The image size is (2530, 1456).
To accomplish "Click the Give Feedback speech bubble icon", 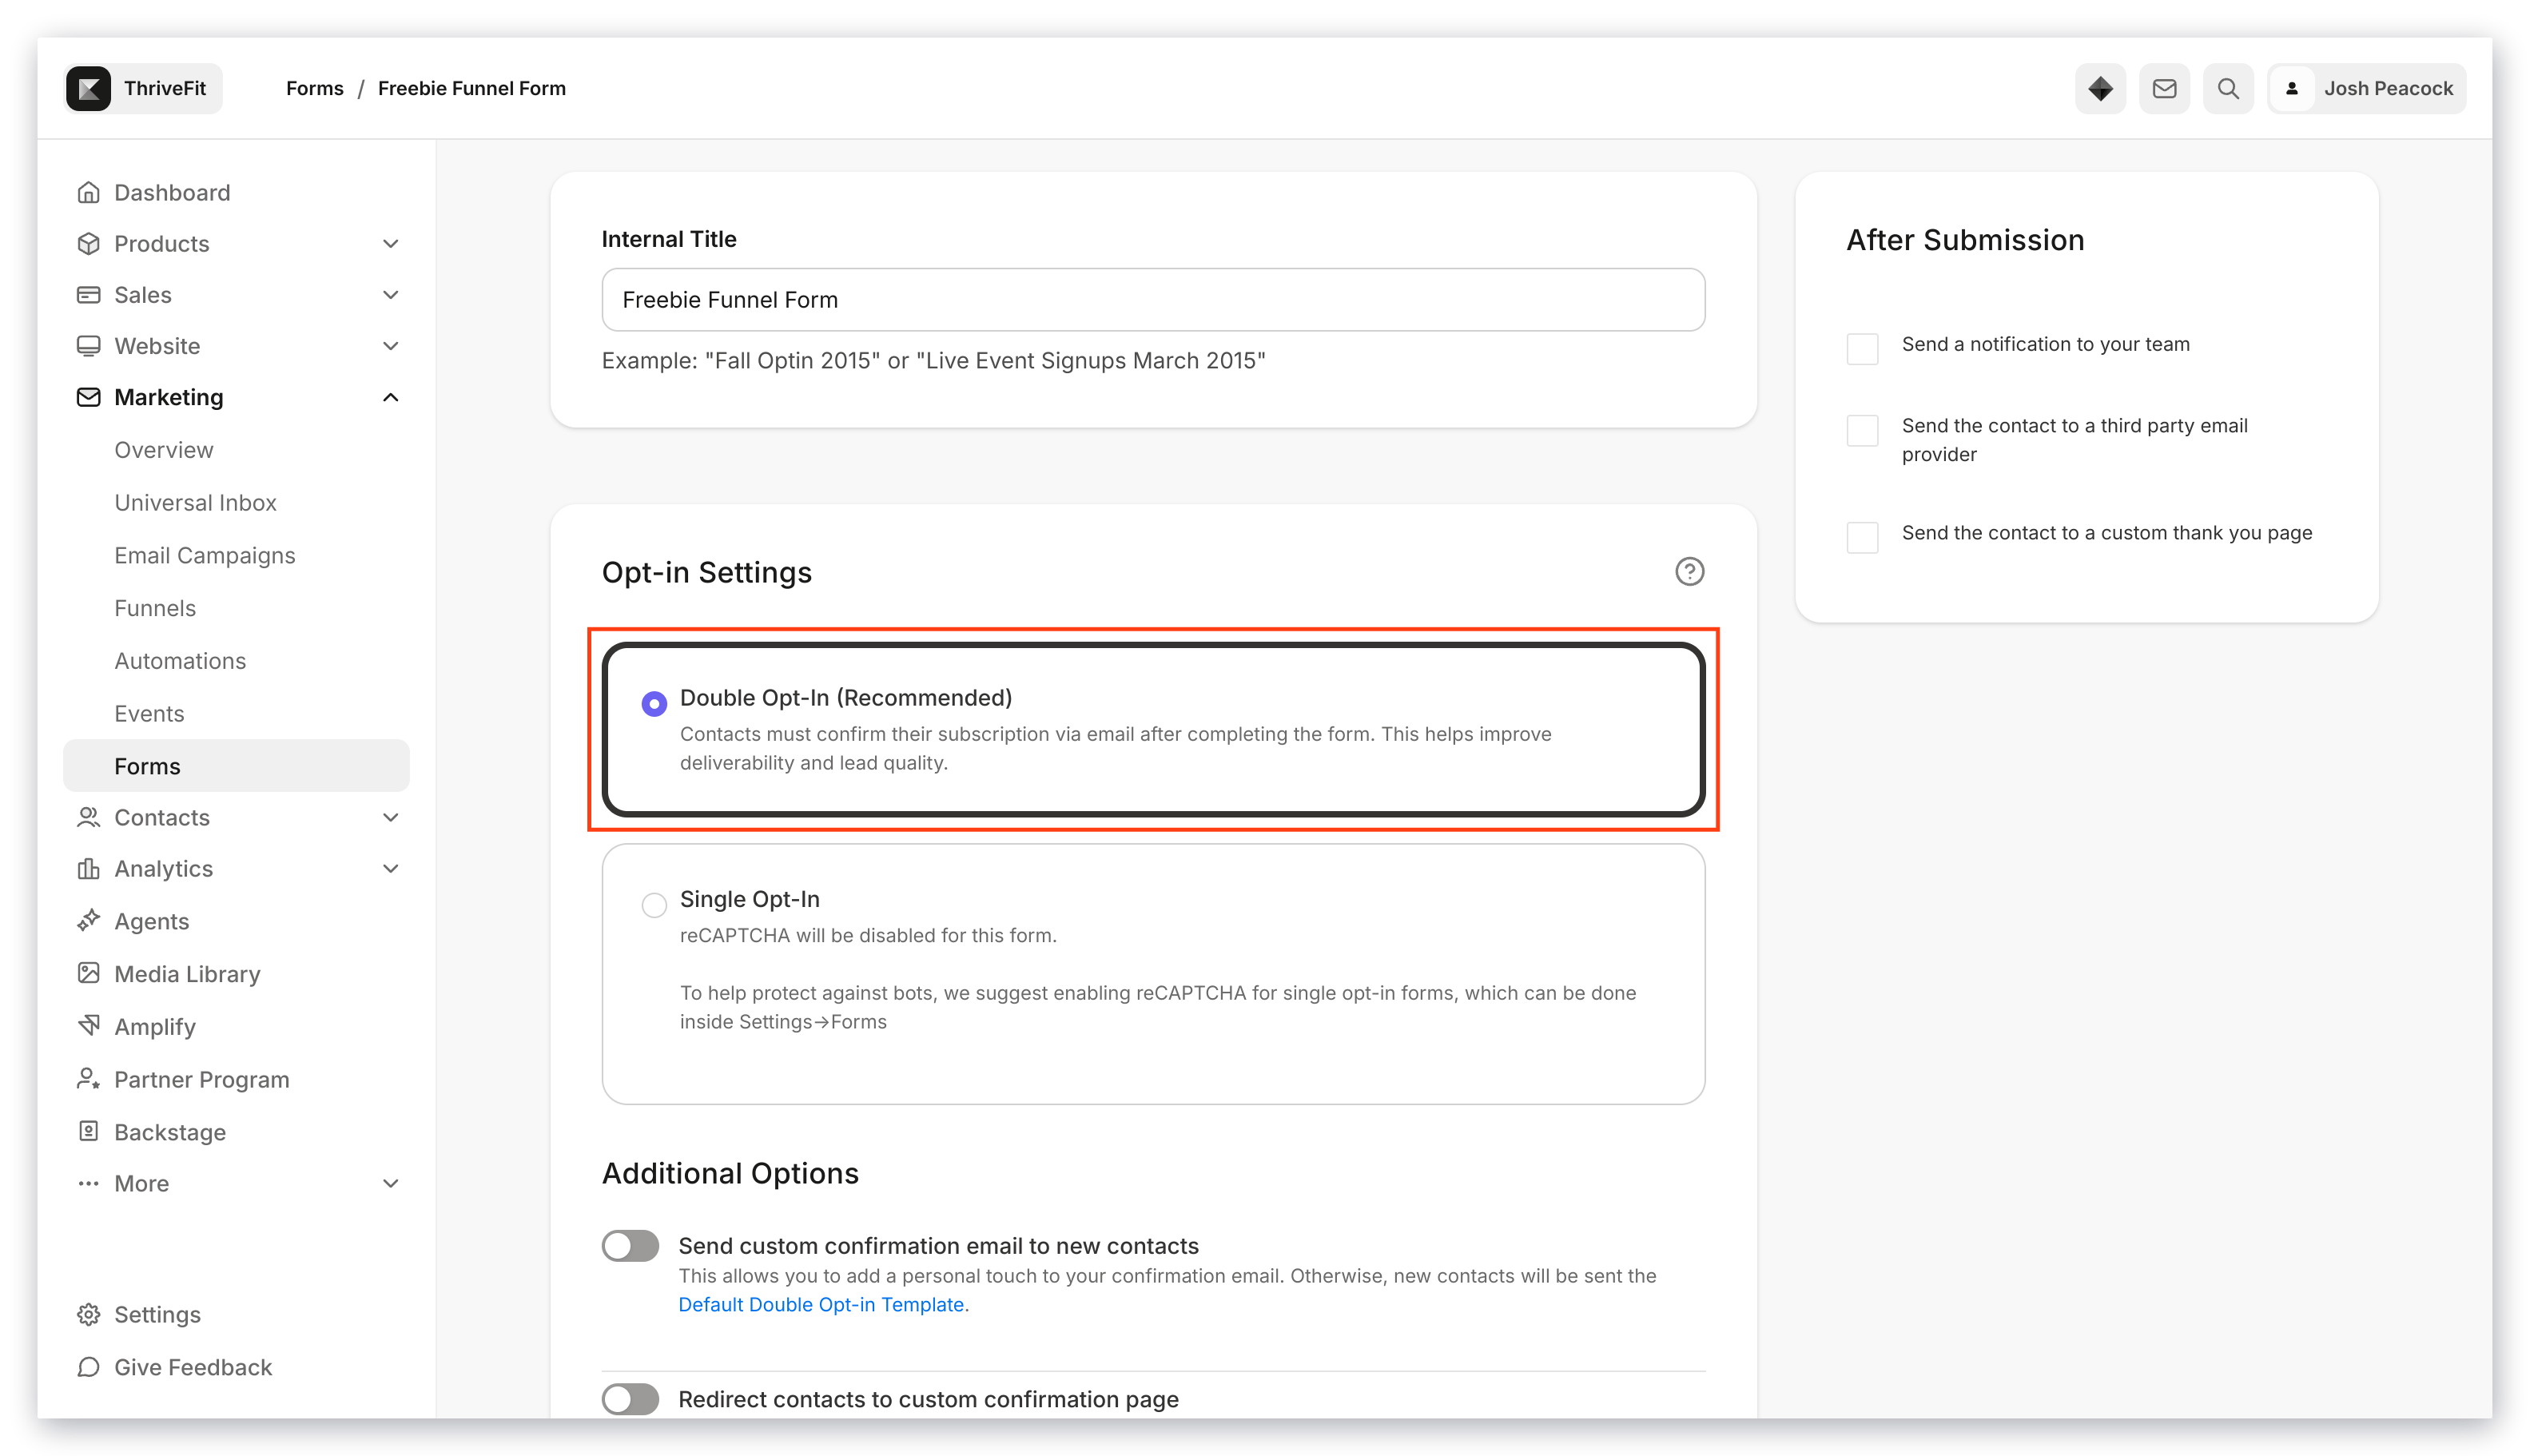I will pos(88,1367).
